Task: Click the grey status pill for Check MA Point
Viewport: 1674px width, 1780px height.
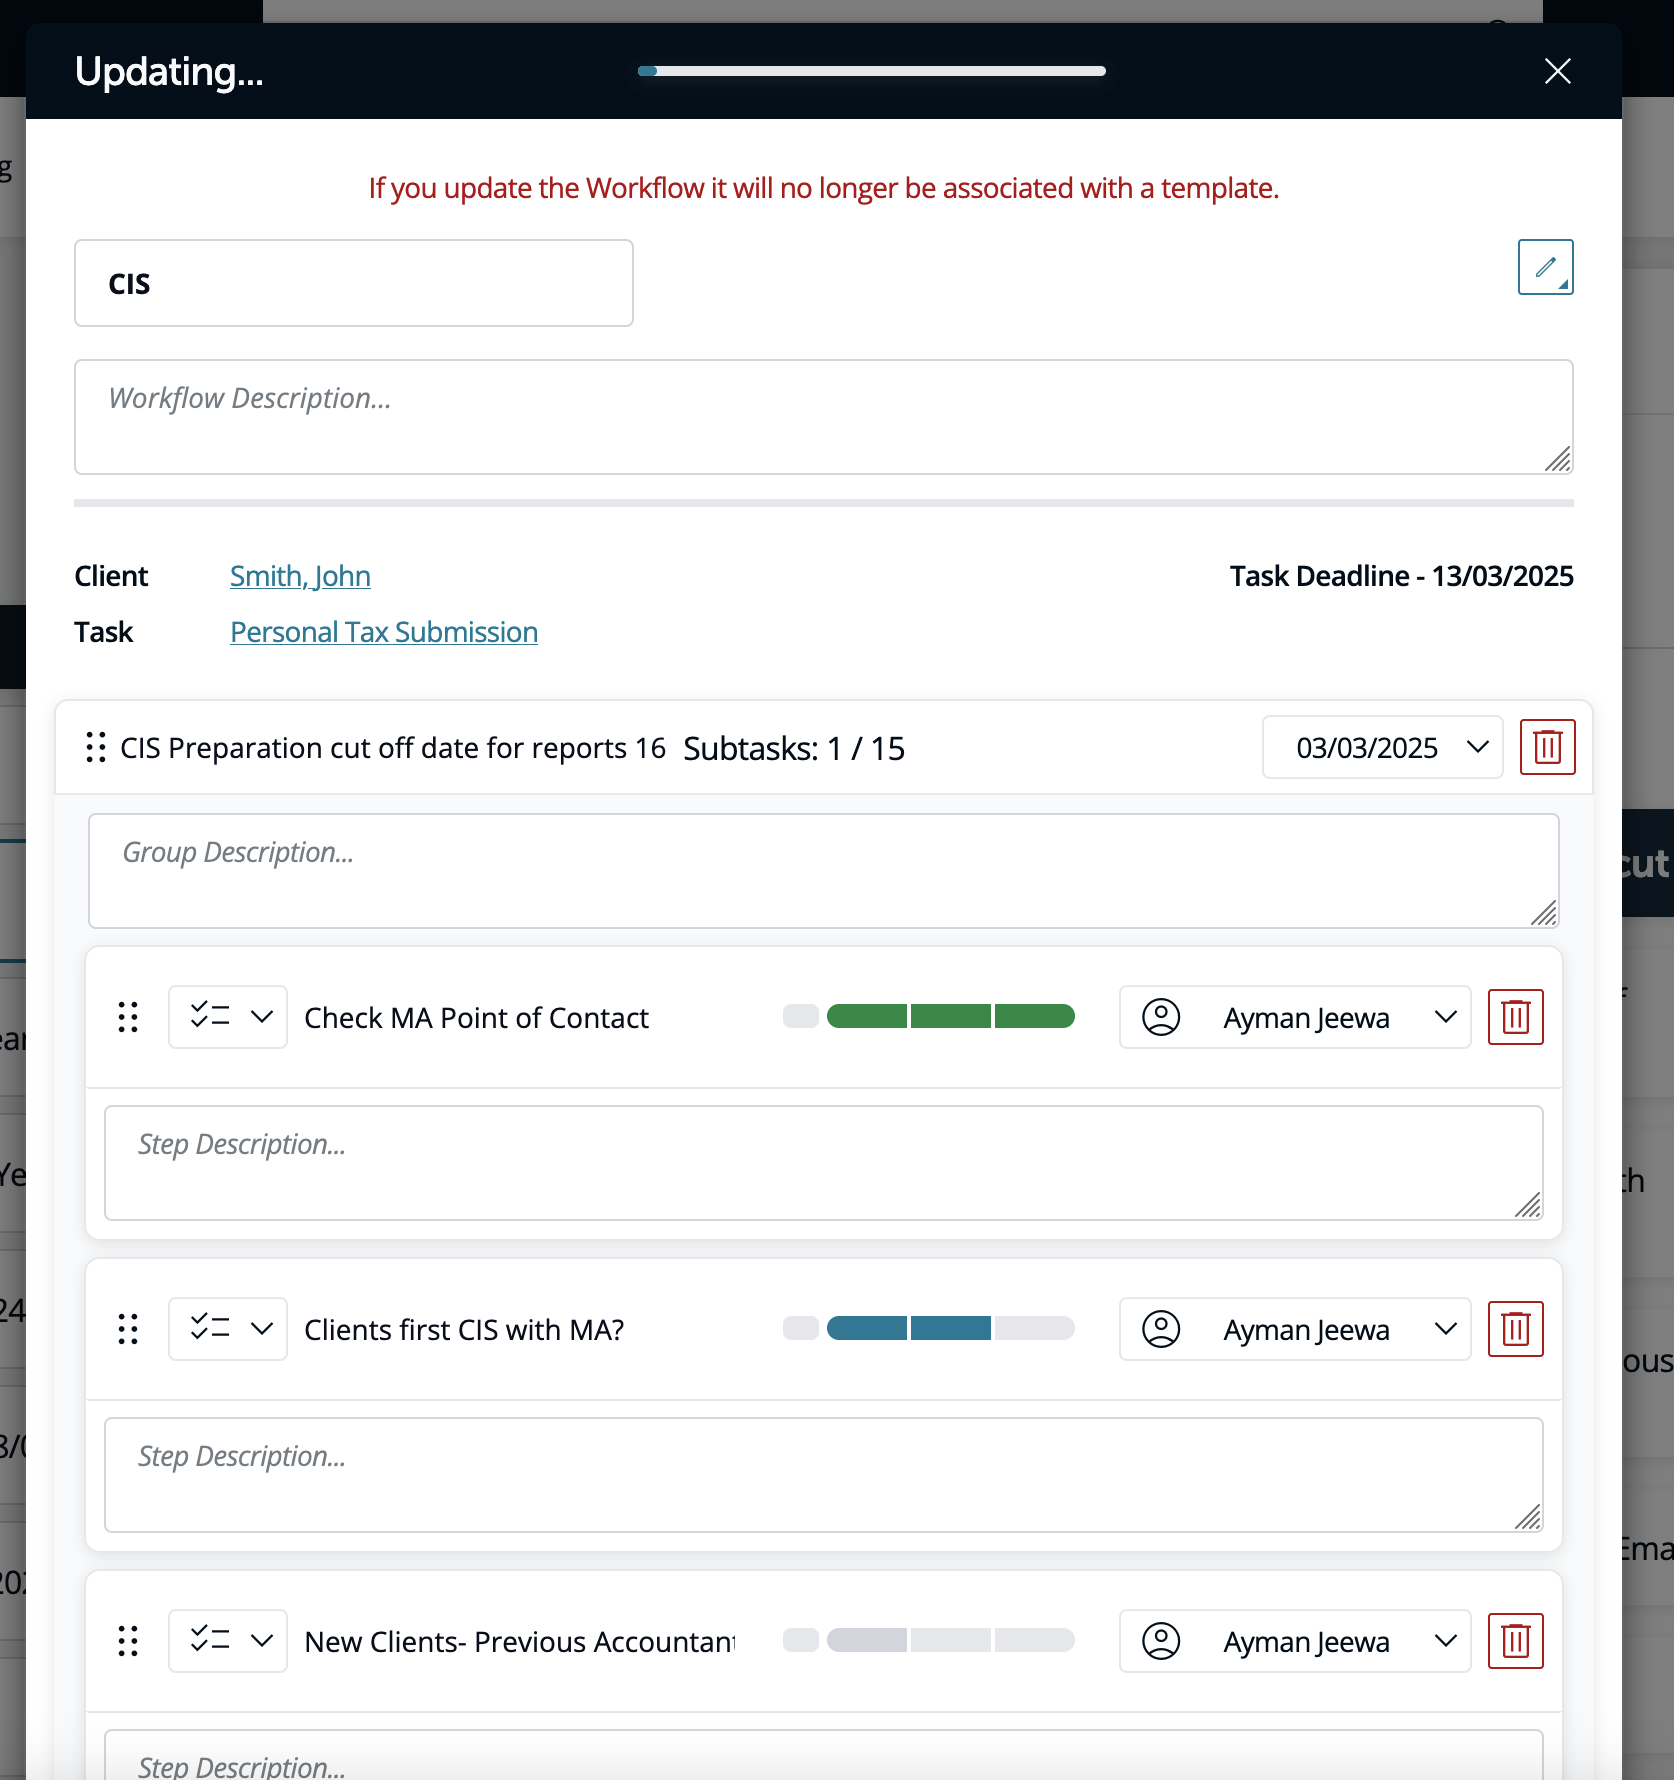Action: pos(800,1017)
